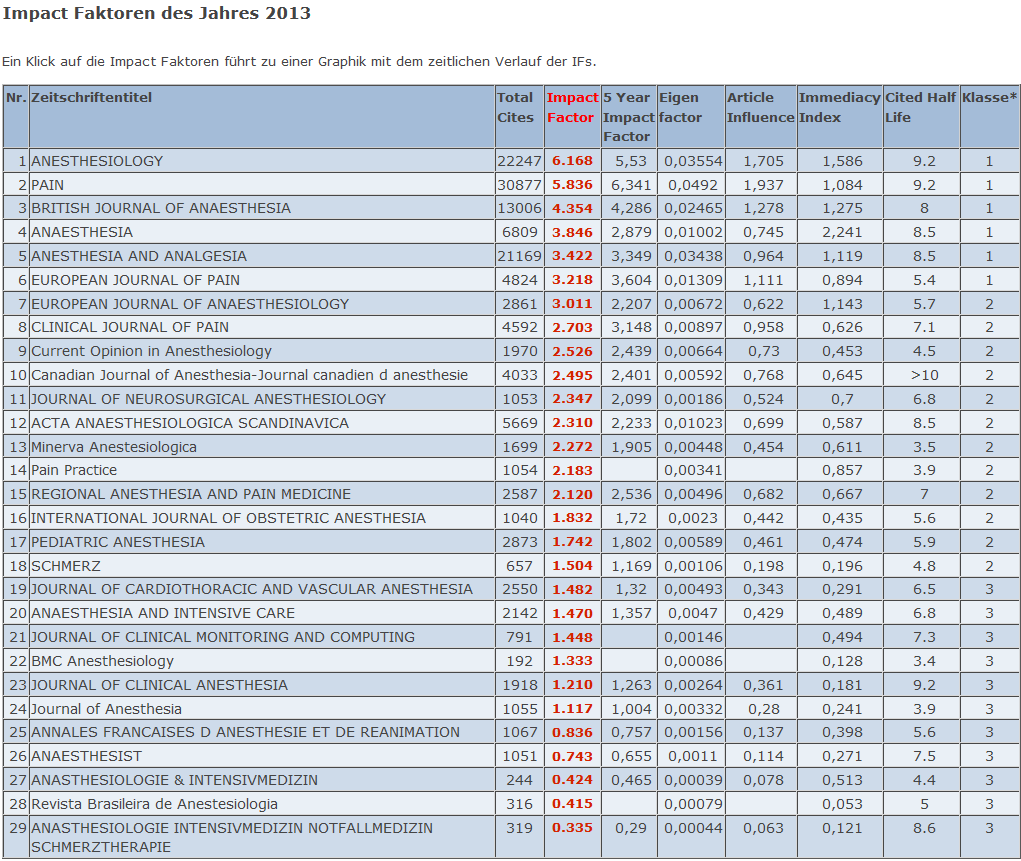
Task: Click impact factor 2.183 for Pain Practice
Action: (x=572, y=470)
